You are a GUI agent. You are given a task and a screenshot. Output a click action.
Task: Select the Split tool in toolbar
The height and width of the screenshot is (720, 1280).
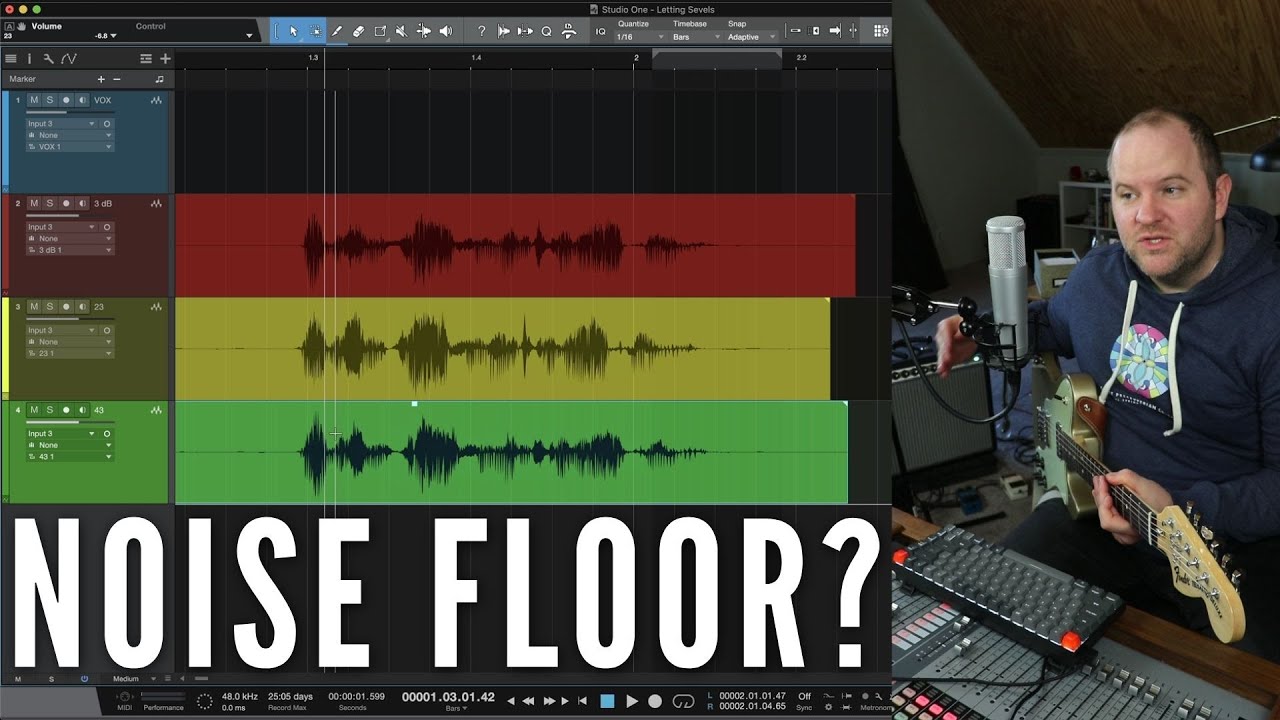[x=380, y=31]
